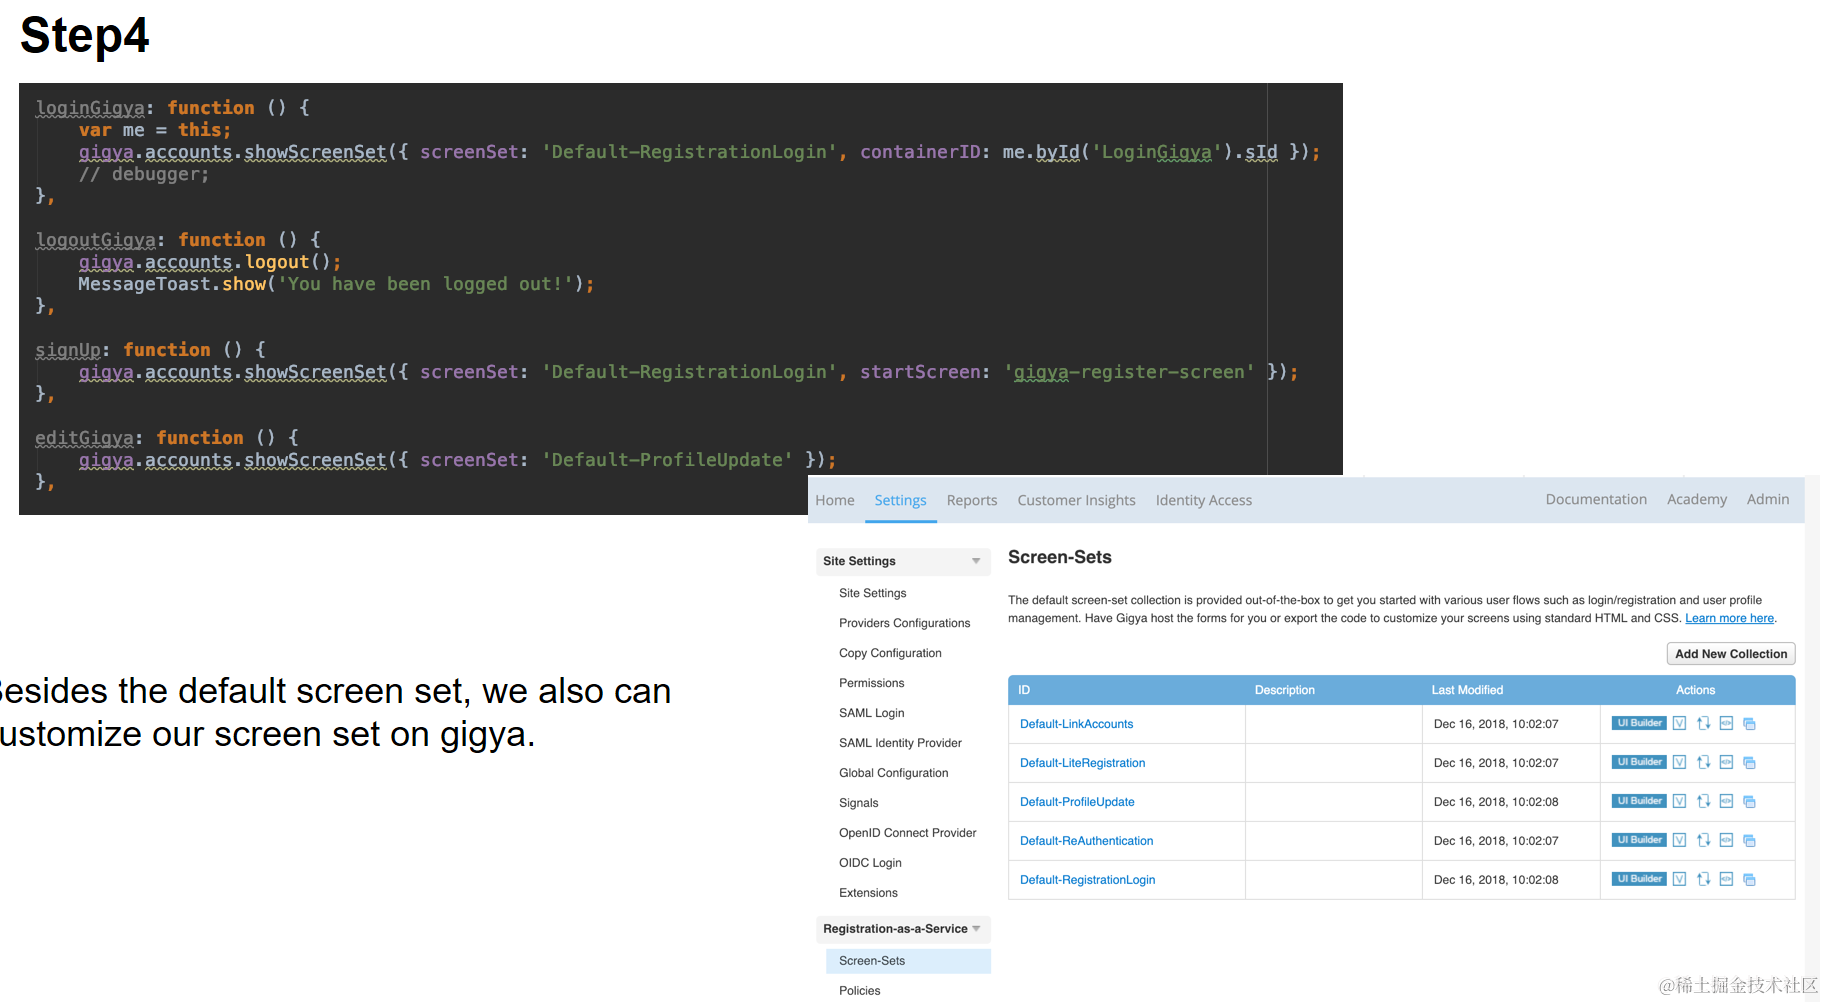The image size is (1825, 1002).
Task: Open the code icon for Default-LiteRegistration
Action: pyautogui.click(x=1726, y=762)
